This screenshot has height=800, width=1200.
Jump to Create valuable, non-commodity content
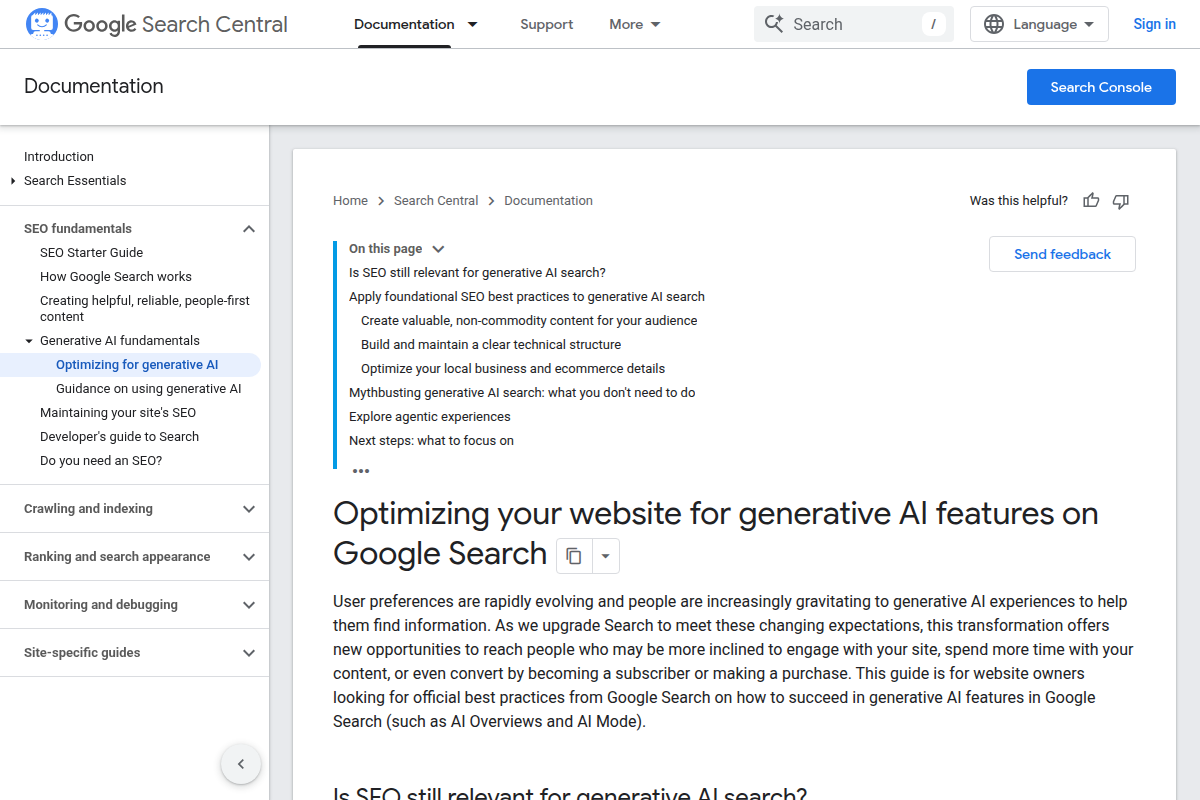(x=529, y=321)
